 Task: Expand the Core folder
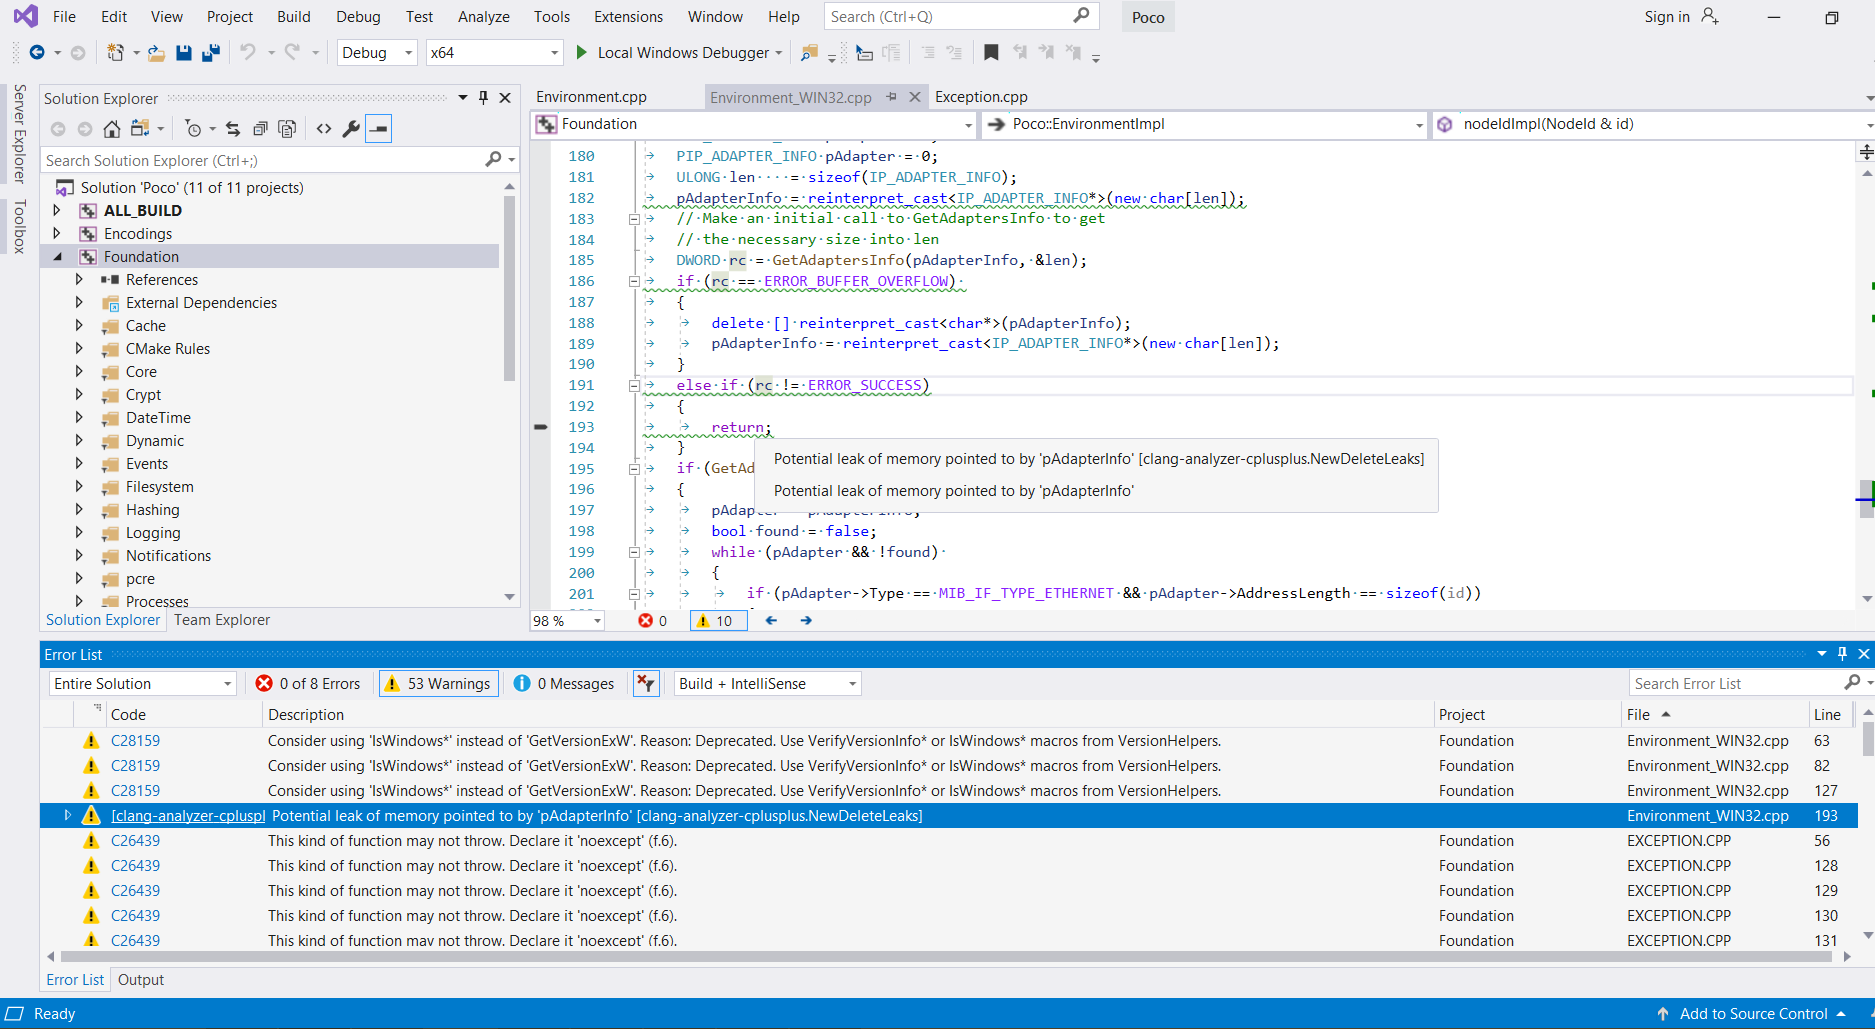(79, 371)
